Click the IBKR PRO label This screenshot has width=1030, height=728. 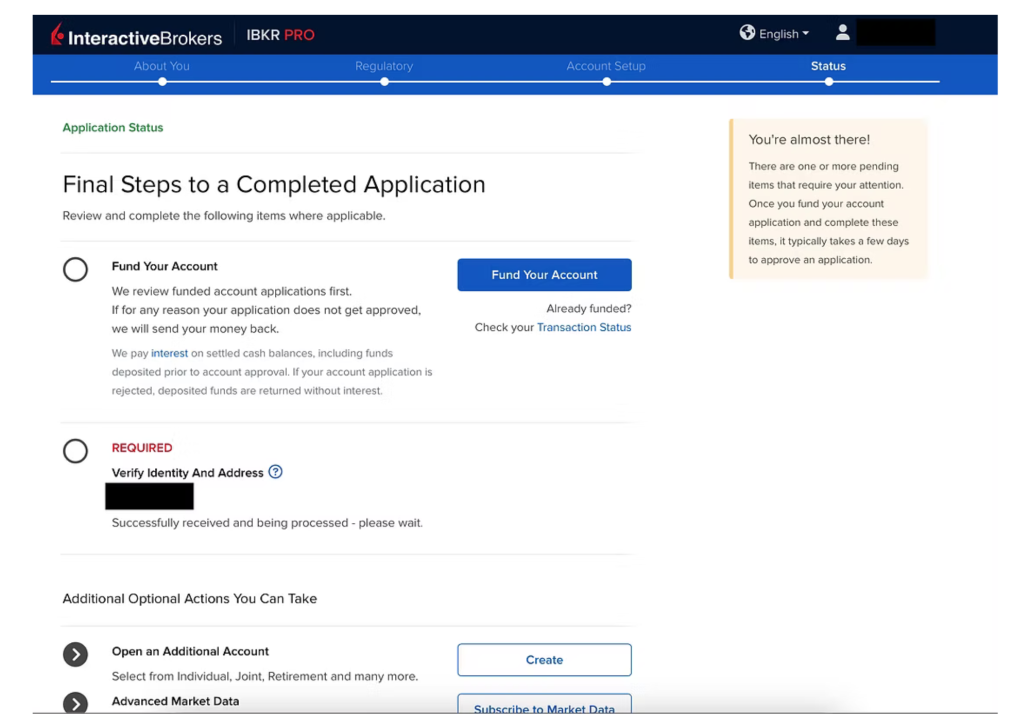(x=280, y=35)
